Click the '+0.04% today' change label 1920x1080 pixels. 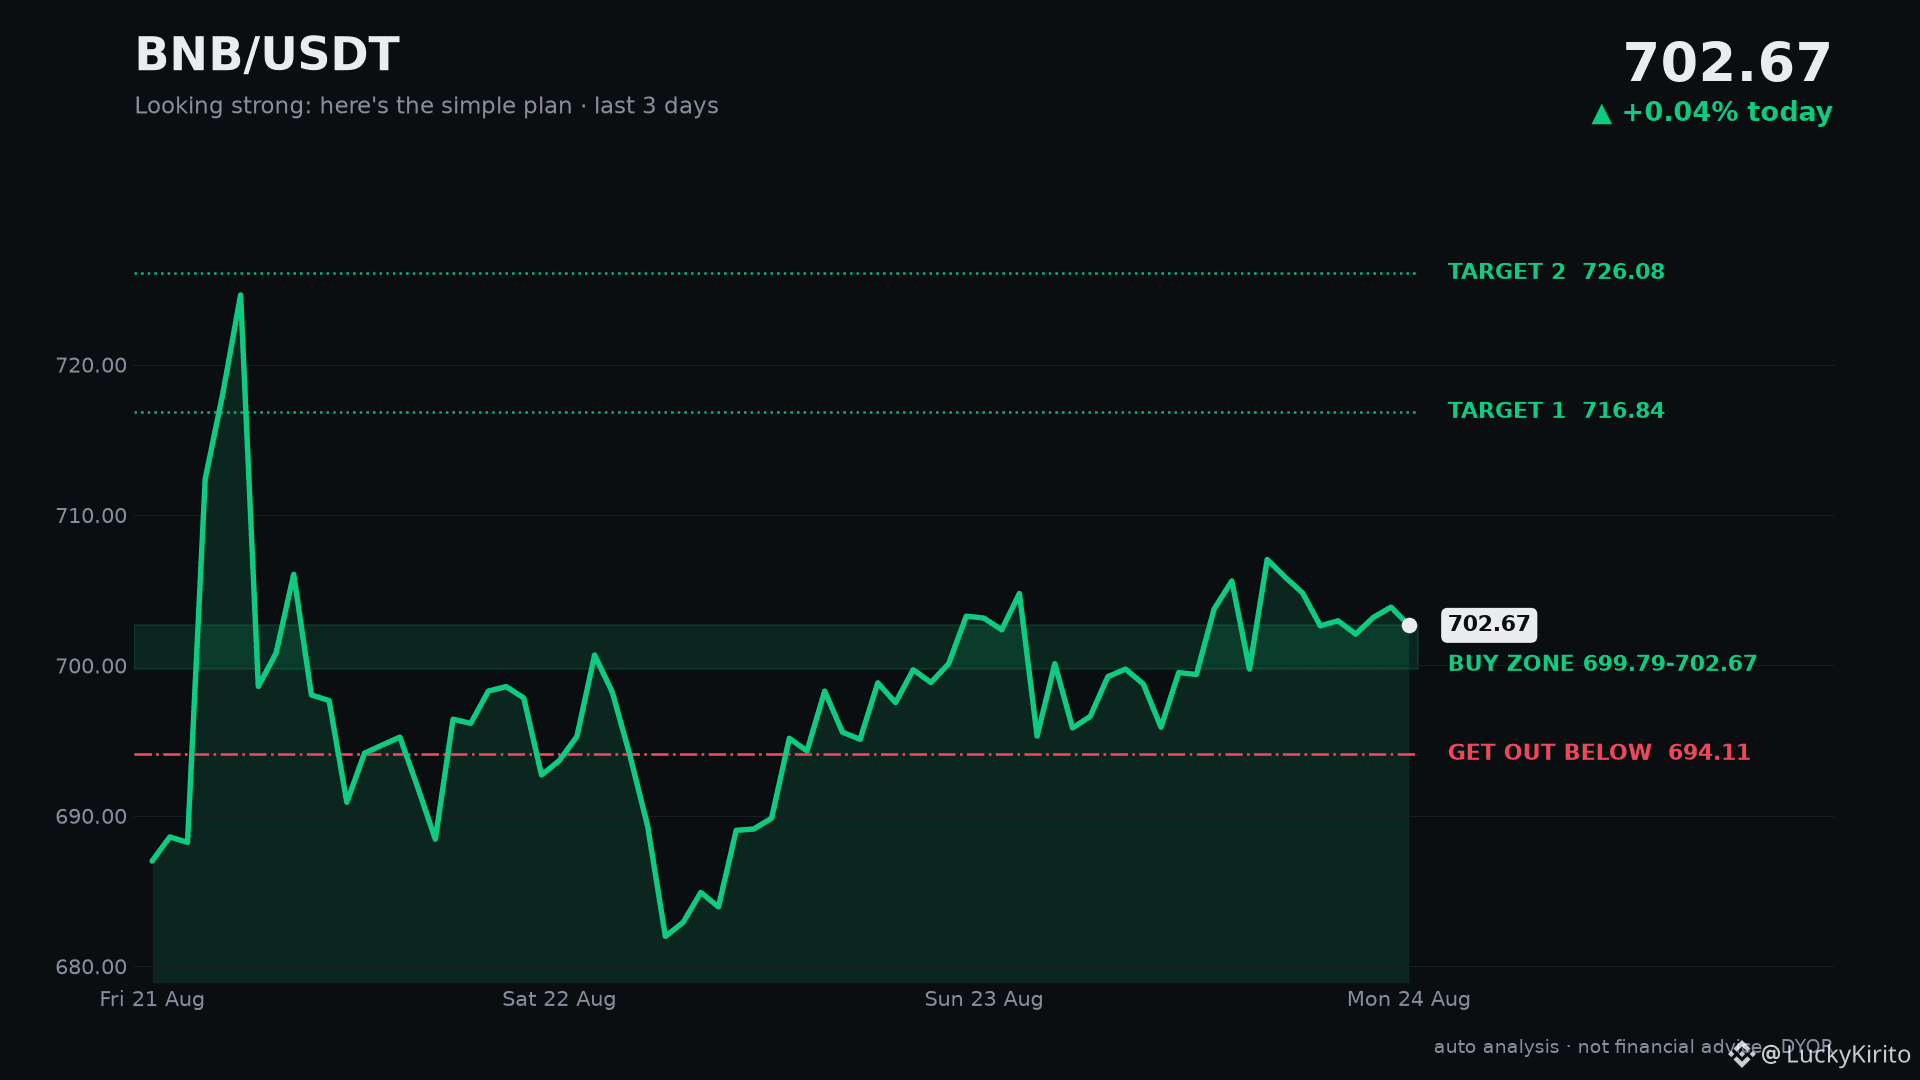(x=1727, y=112)
